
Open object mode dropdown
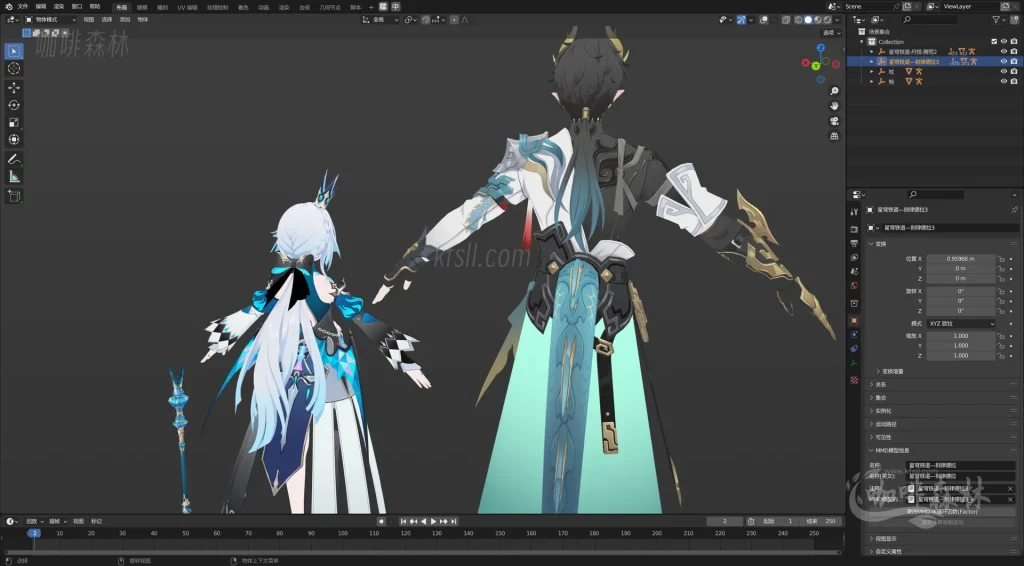[x=51, y=20]
